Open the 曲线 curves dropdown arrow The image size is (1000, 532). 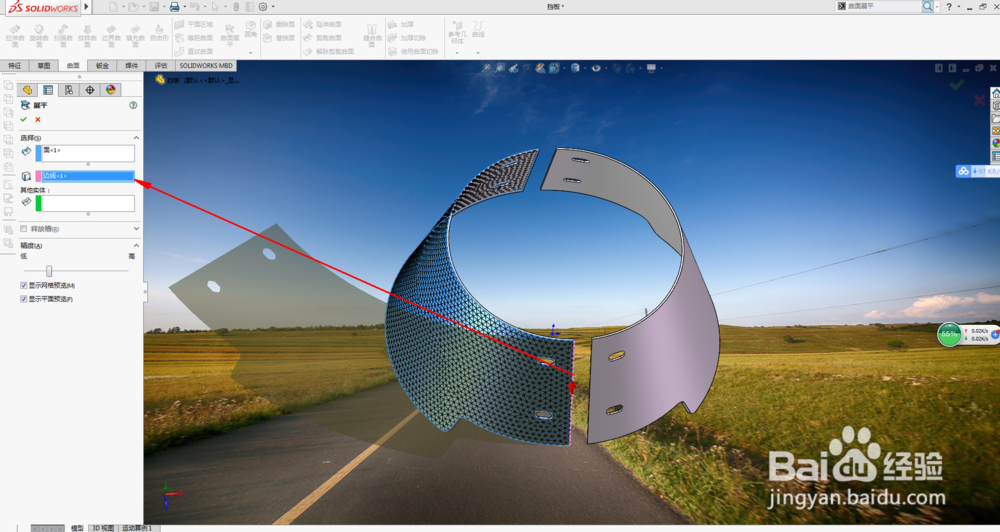[x=478, y=53]
